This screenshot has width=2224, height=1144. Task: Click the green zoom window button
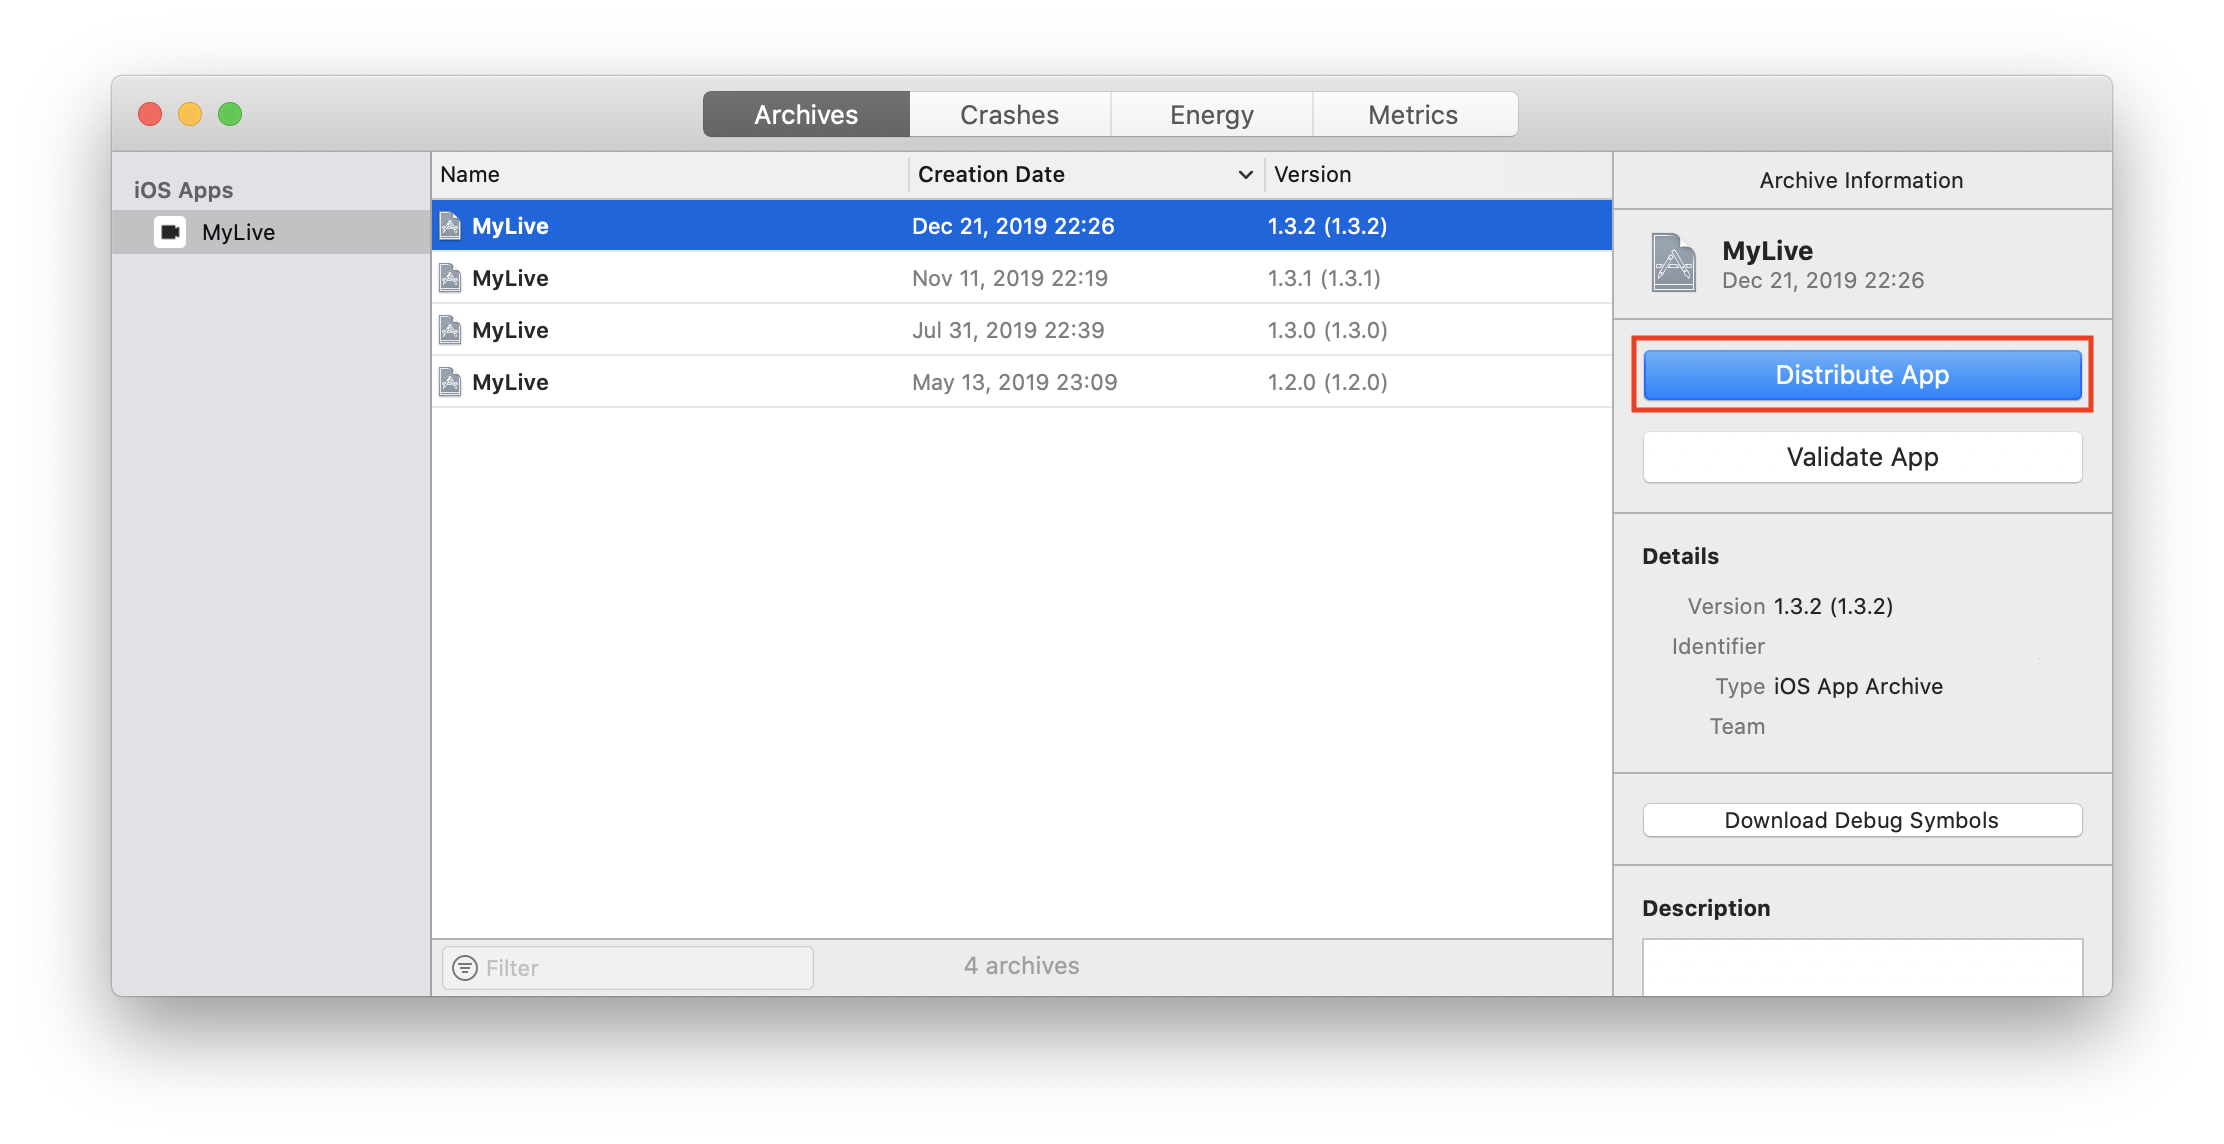click(x=230, y=114)
